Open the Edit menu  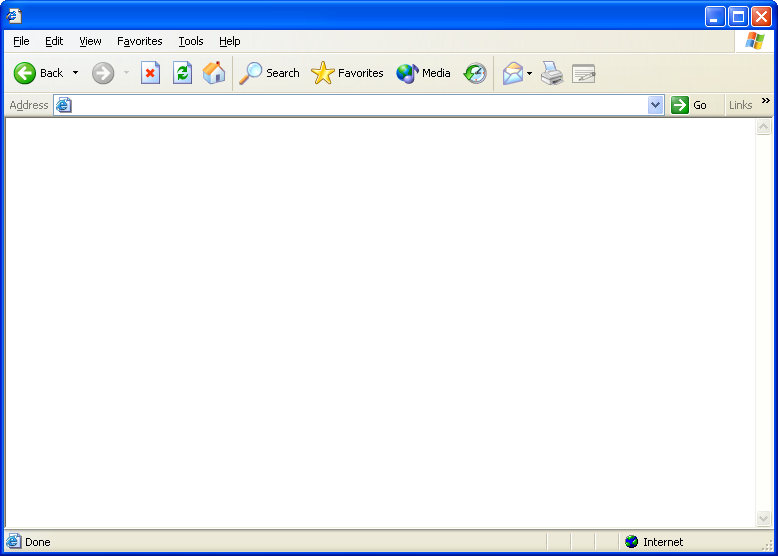click(54, 41)
